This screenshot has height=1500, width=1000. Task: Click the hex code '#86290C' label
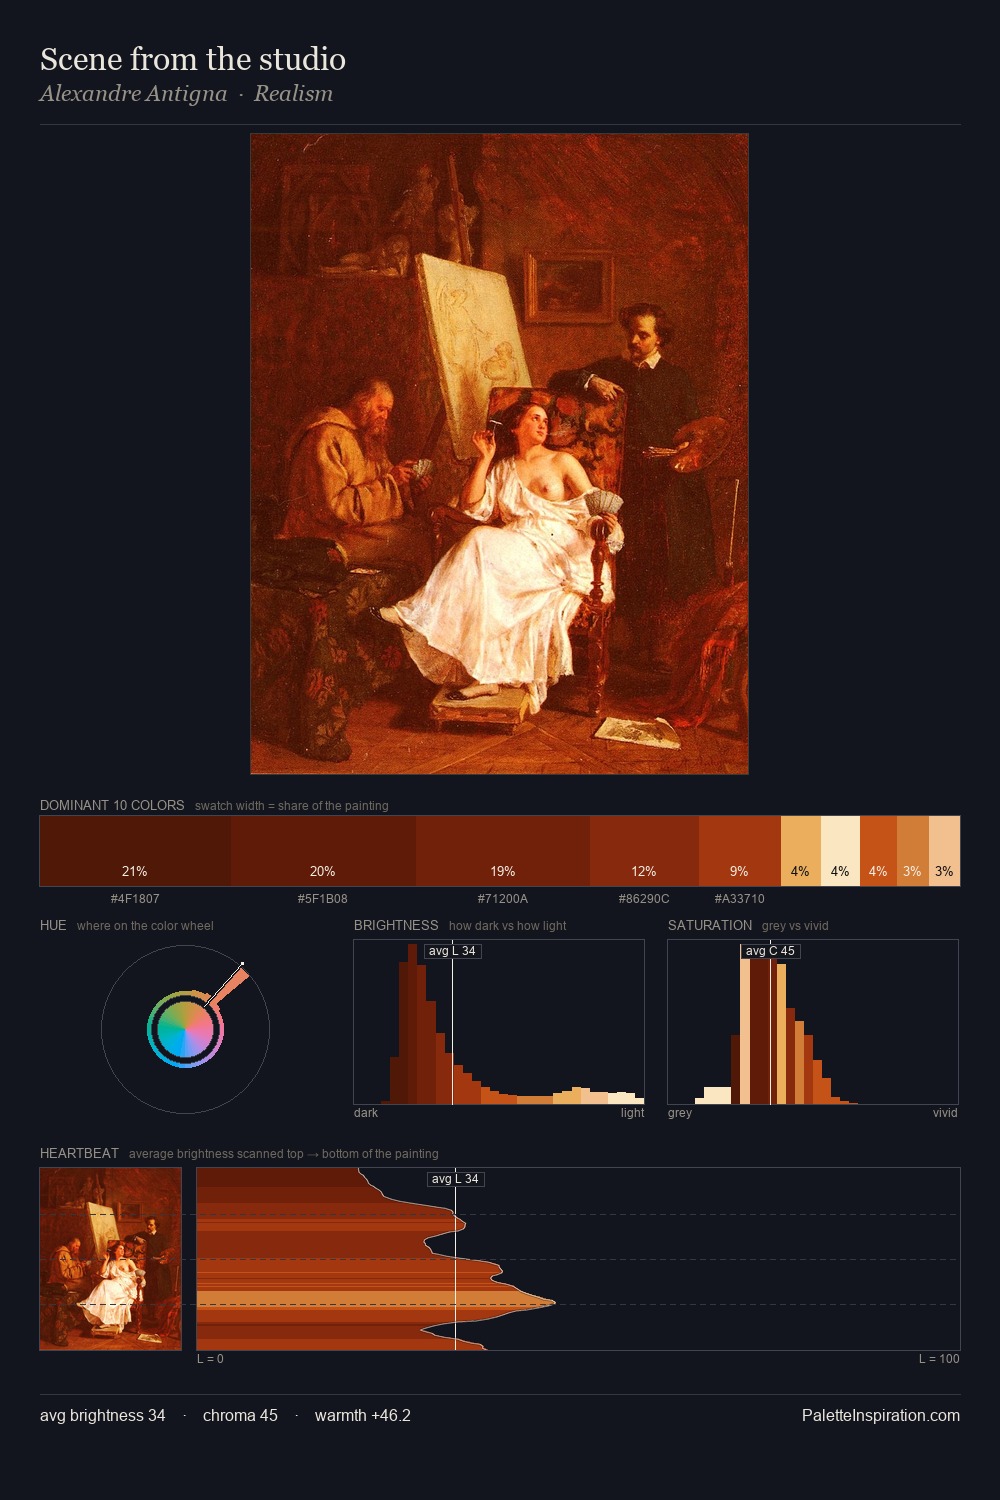[x=644, y=899]
